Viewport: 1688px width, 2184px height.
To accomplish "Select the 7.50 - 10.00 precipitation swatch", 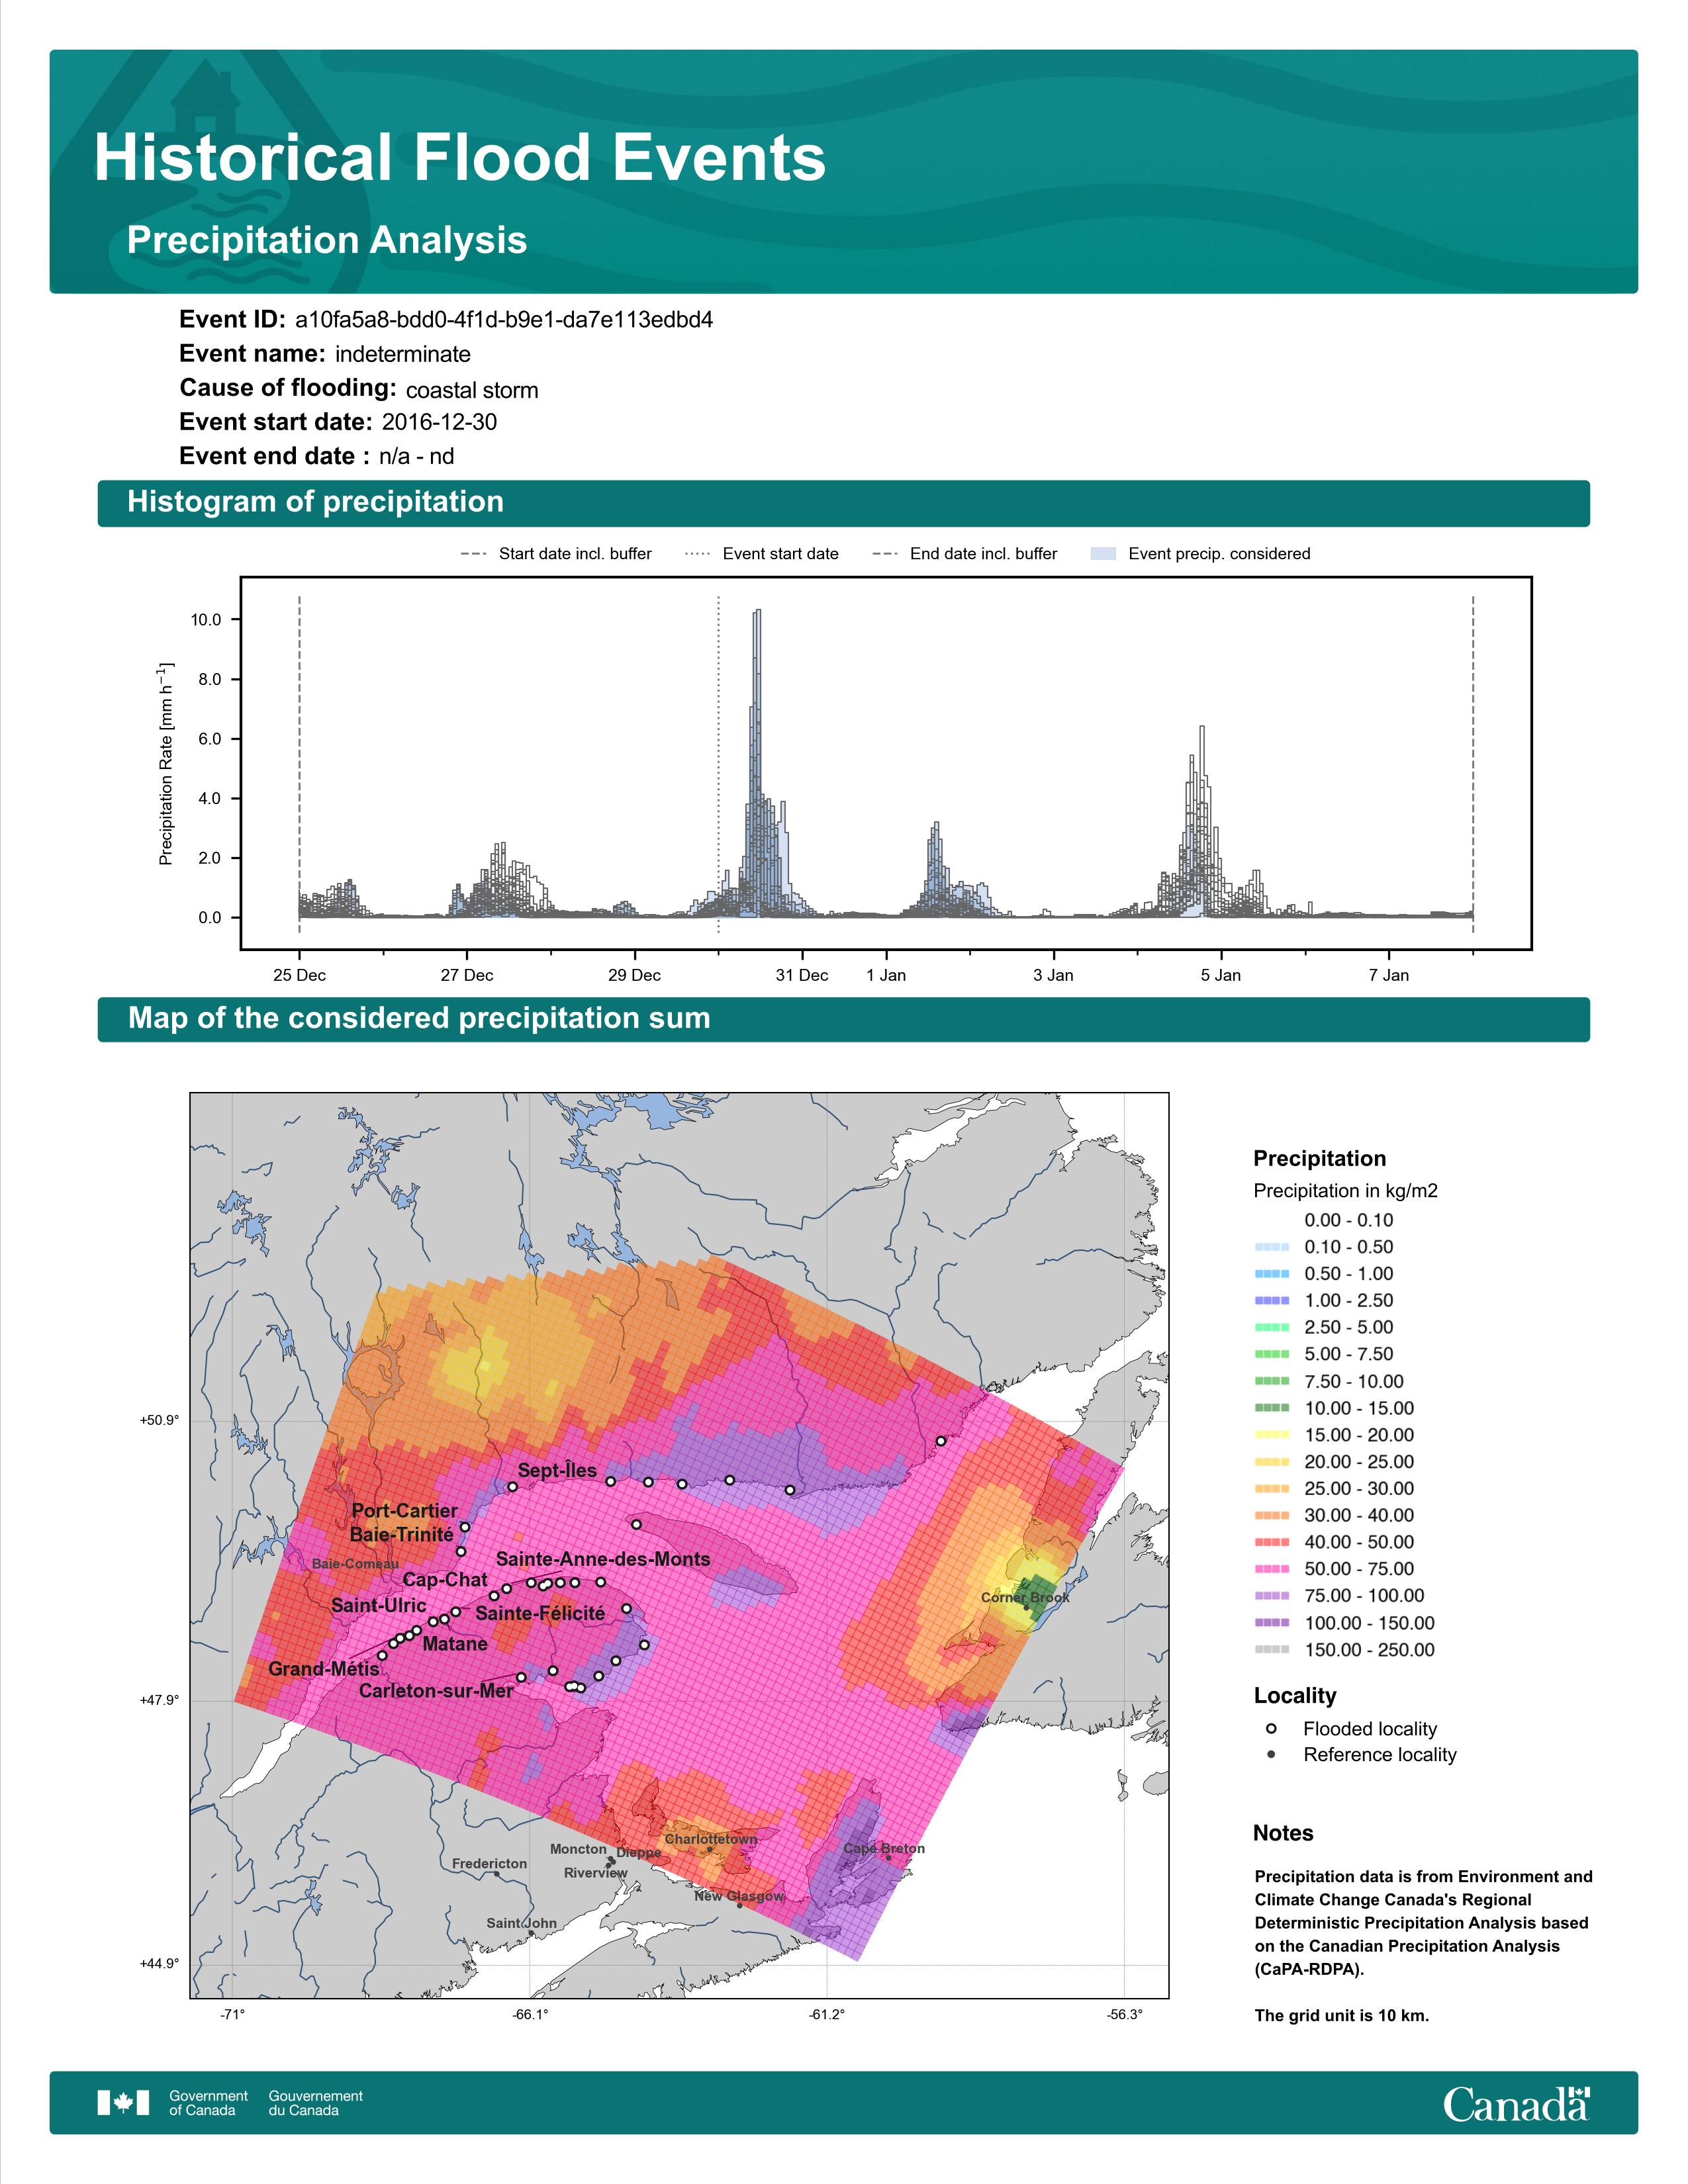I will 1271,1381.
